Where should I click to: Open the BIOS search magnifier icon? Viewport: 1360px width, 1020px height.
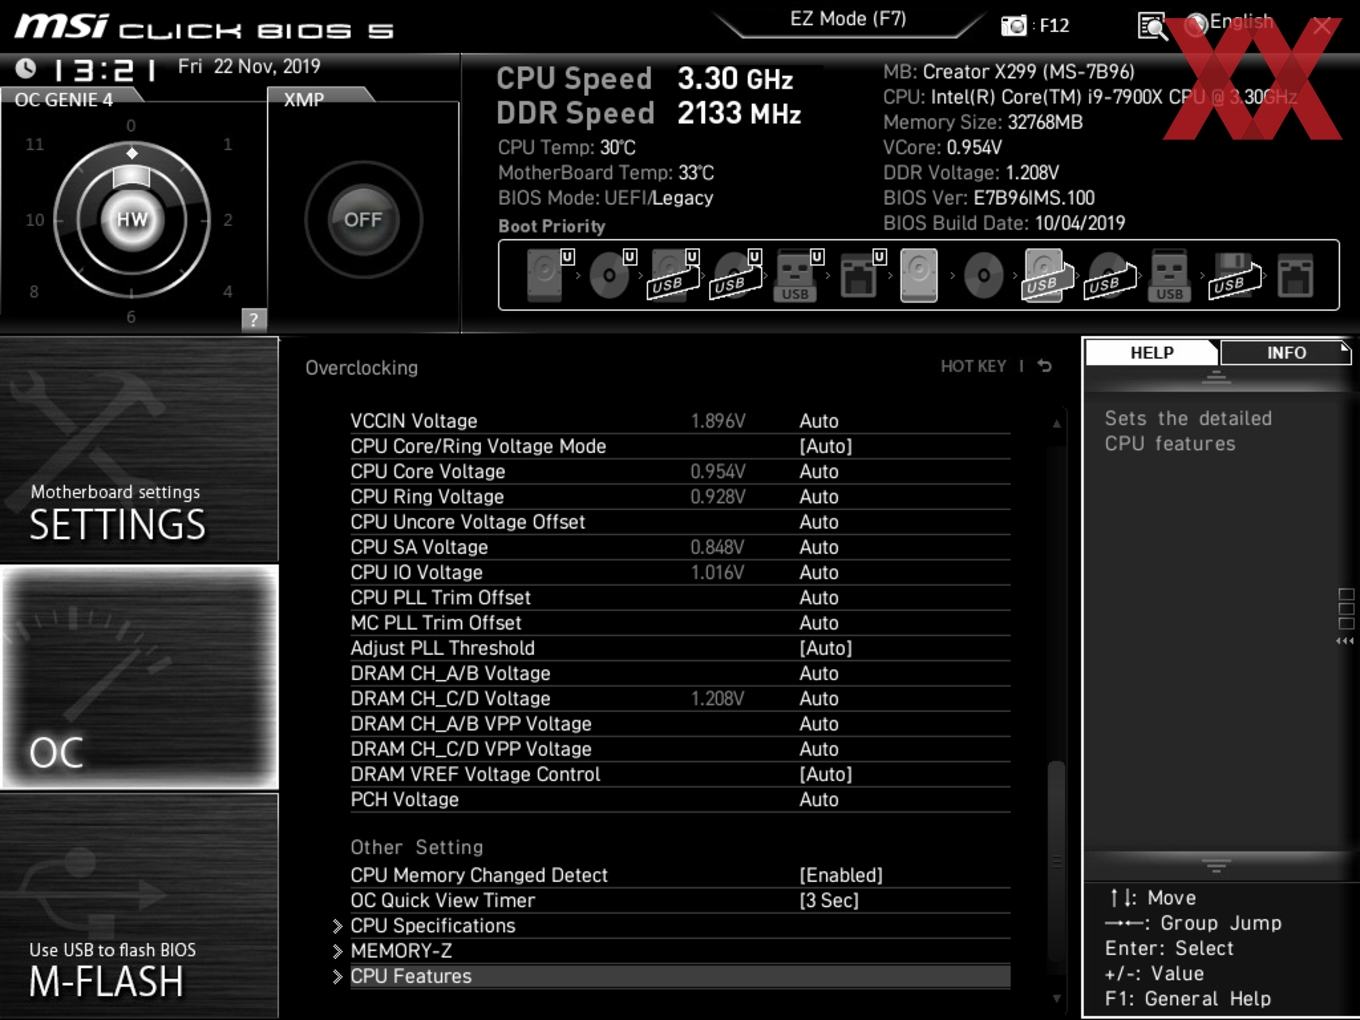1153,26
